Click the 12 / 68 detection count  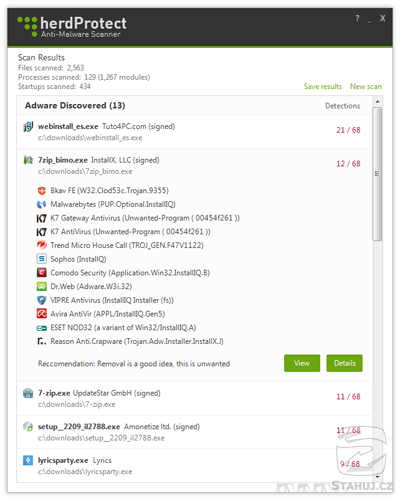click(348, 164)
